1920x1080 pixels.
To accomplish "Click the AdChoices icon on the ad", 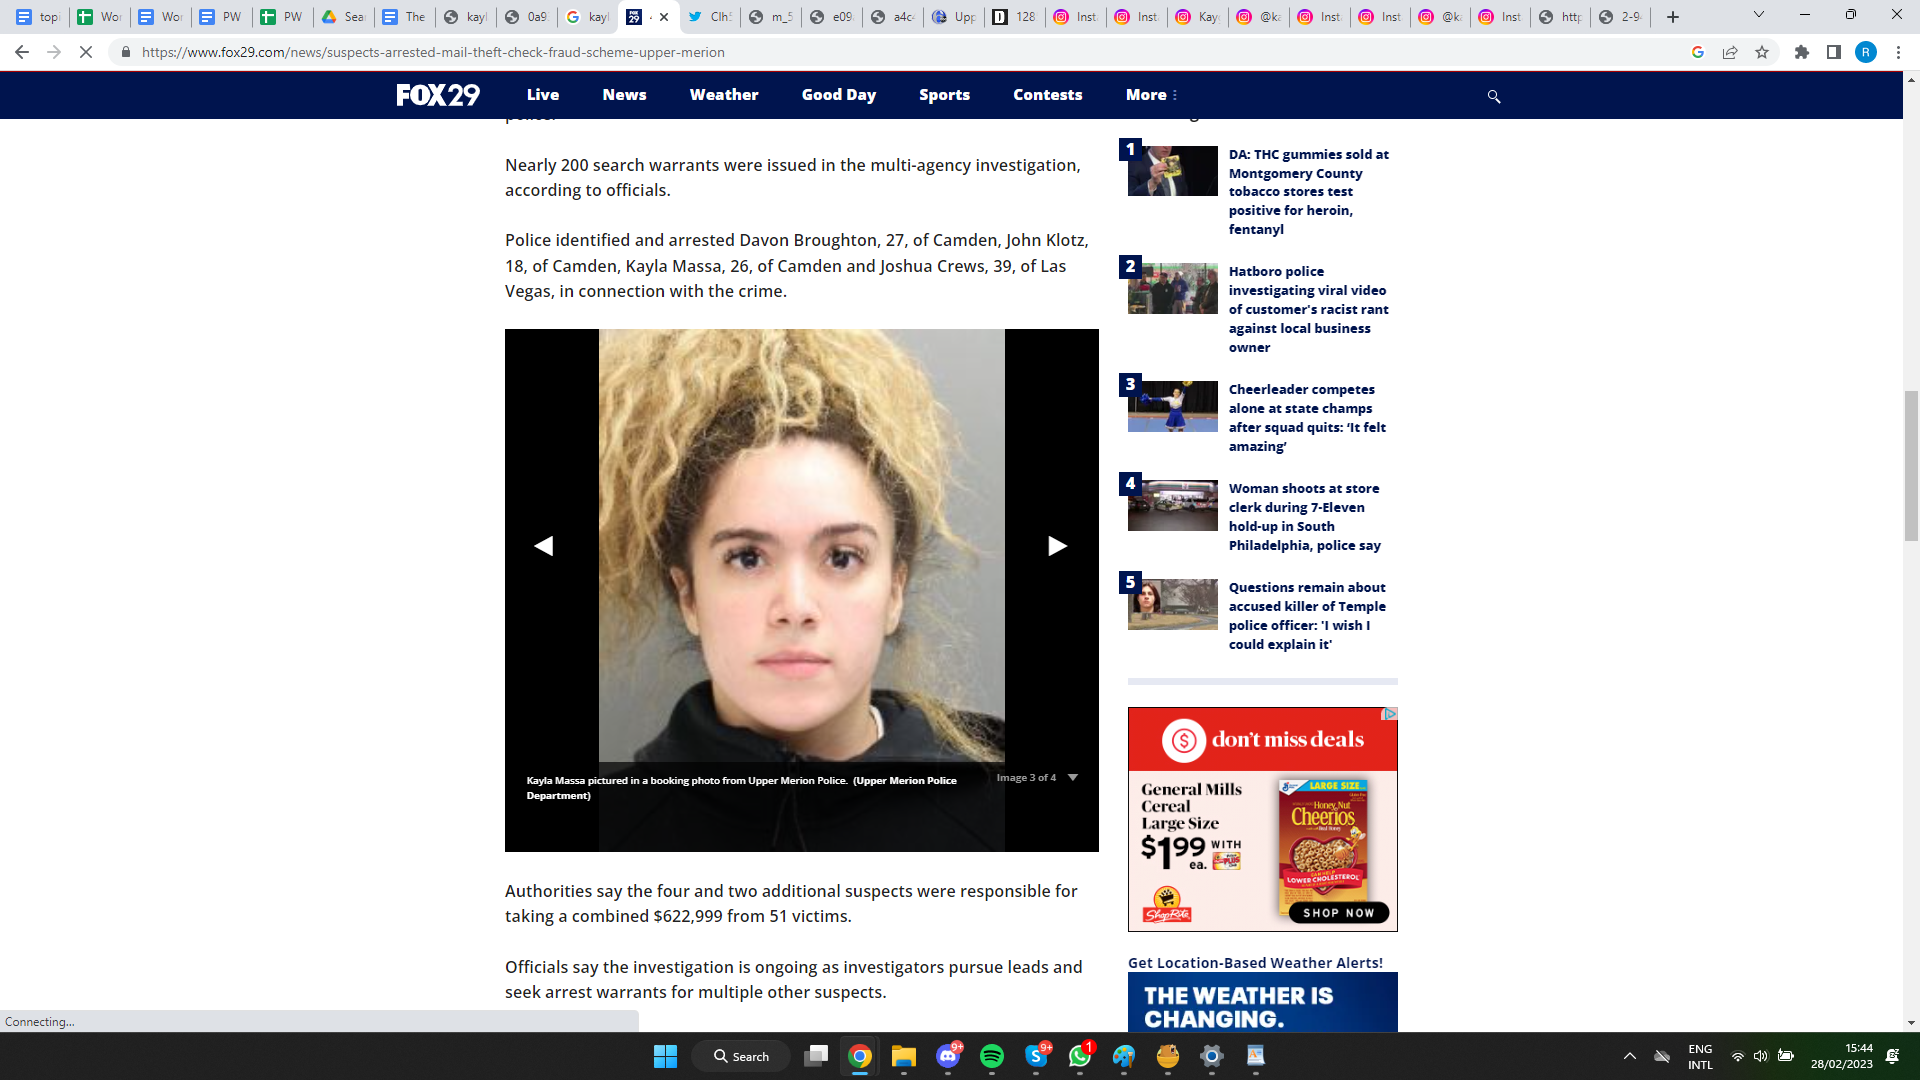I will coord(1390,714).
